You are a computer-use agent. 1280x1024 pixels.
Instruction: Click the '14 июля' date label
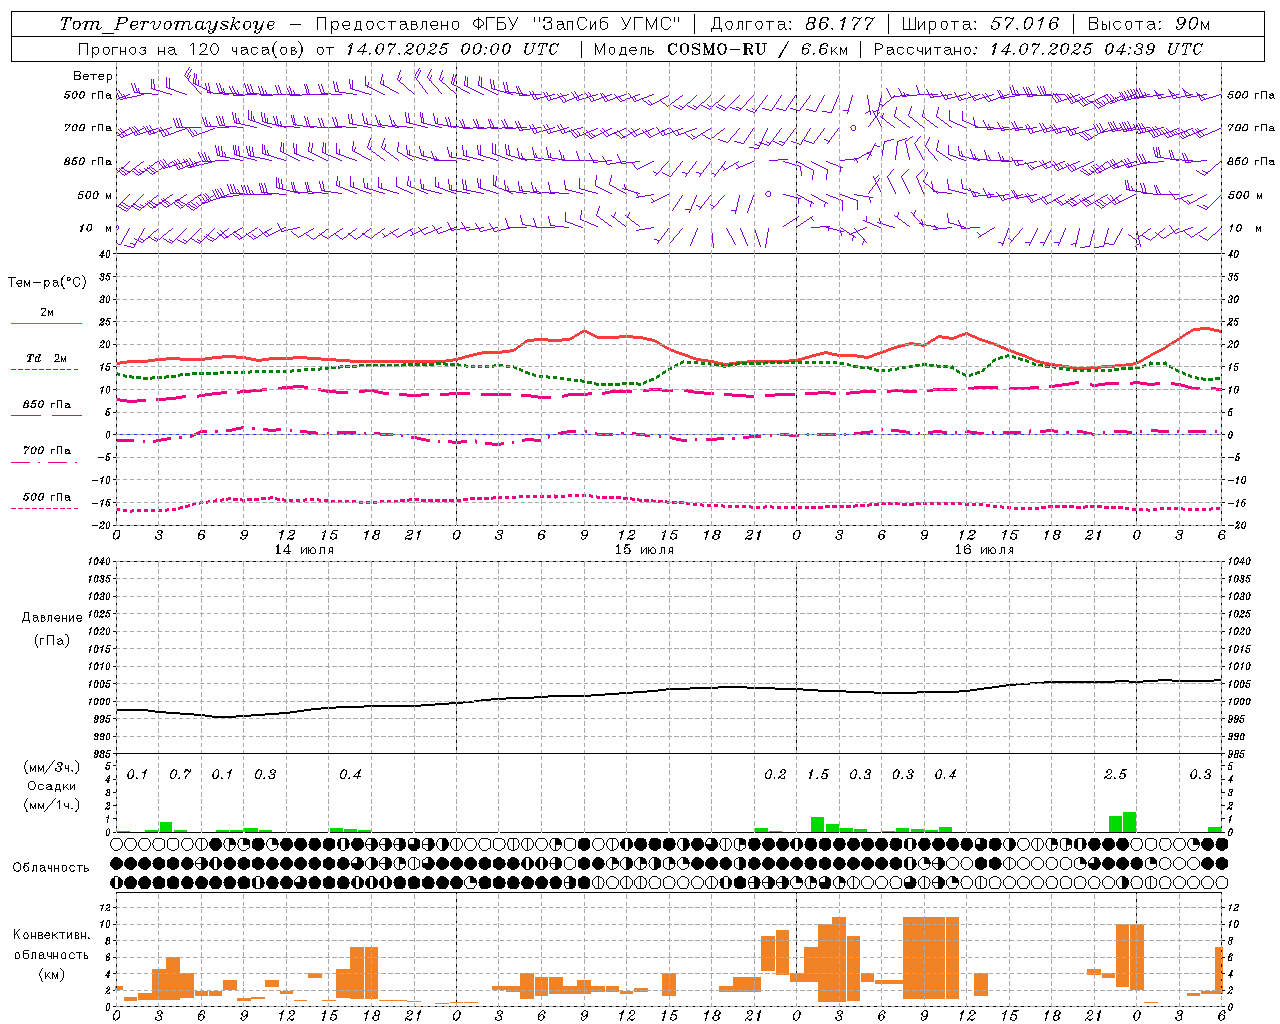[x=304, y=550]
